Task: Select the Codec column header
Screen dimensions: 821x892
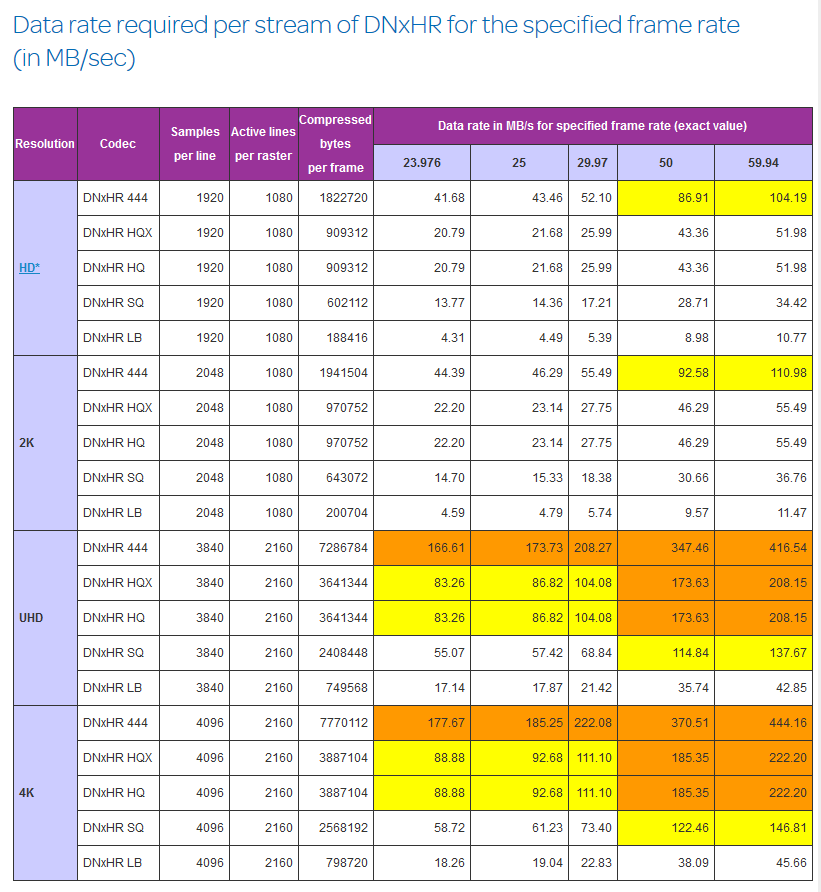Action: tap(118, 144)
